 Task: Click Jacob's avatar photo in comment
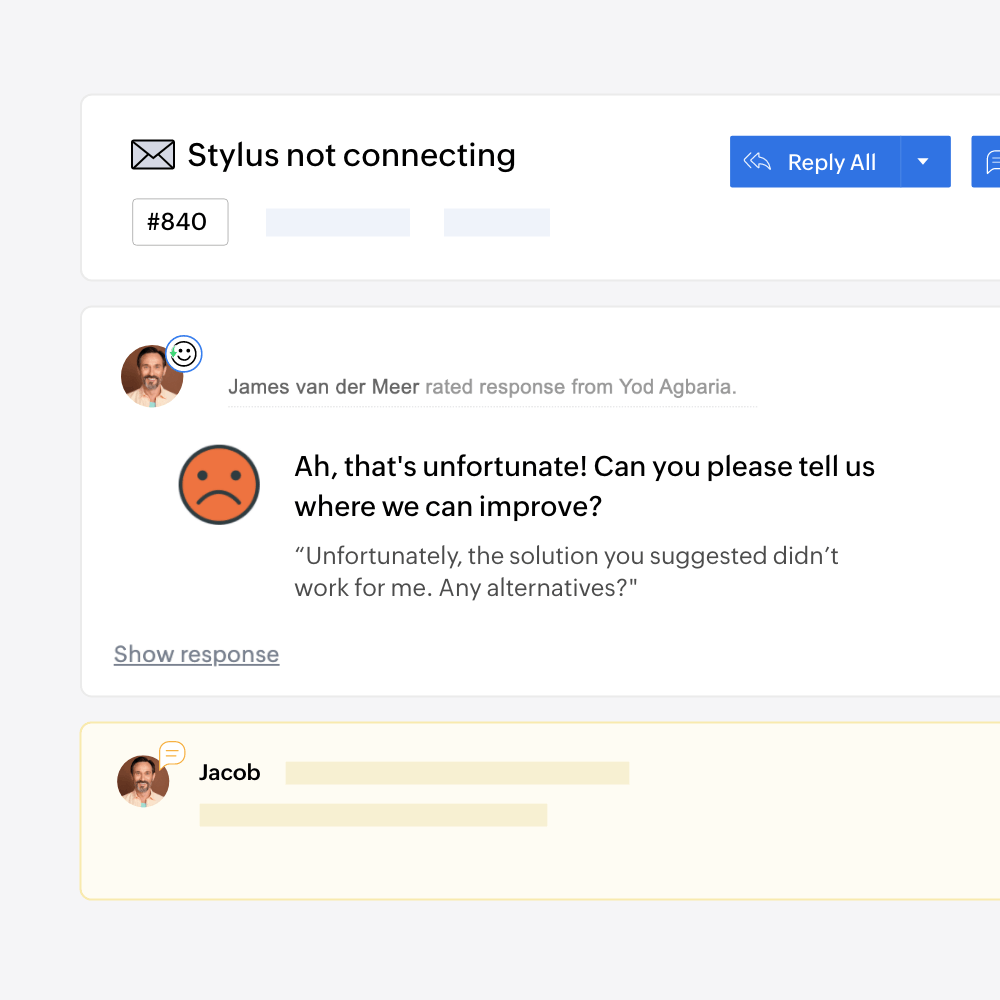[x=143, y=781]
